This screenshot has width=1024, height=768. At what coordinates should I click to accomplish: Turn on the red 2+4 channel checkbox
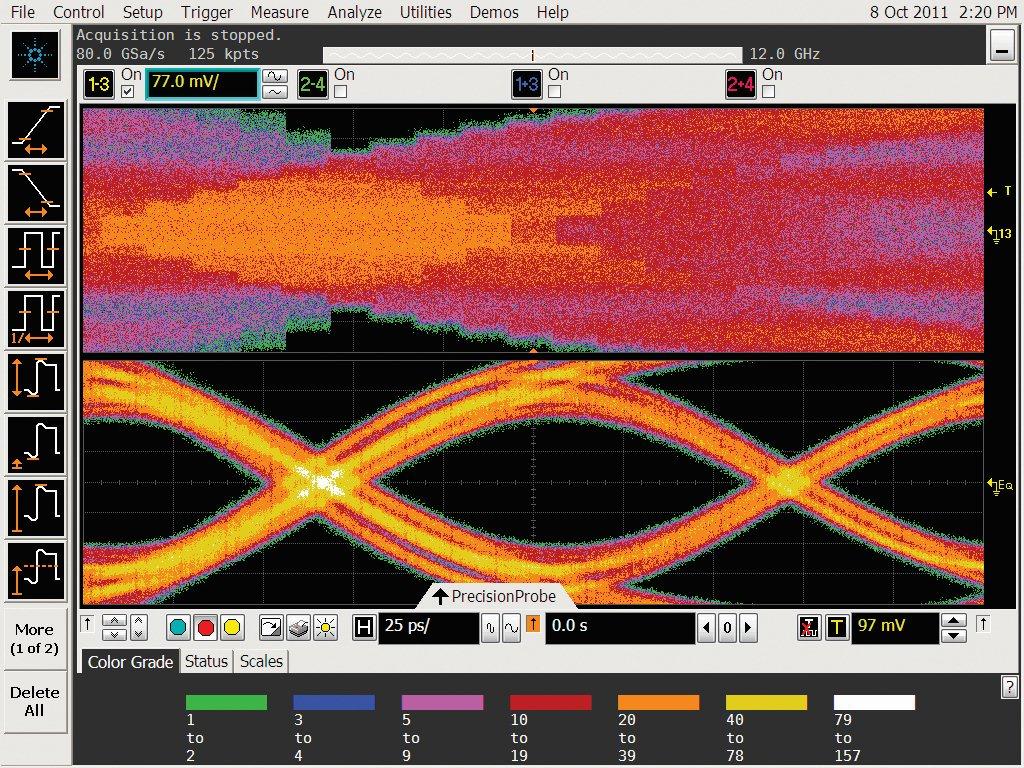point(769,91)
